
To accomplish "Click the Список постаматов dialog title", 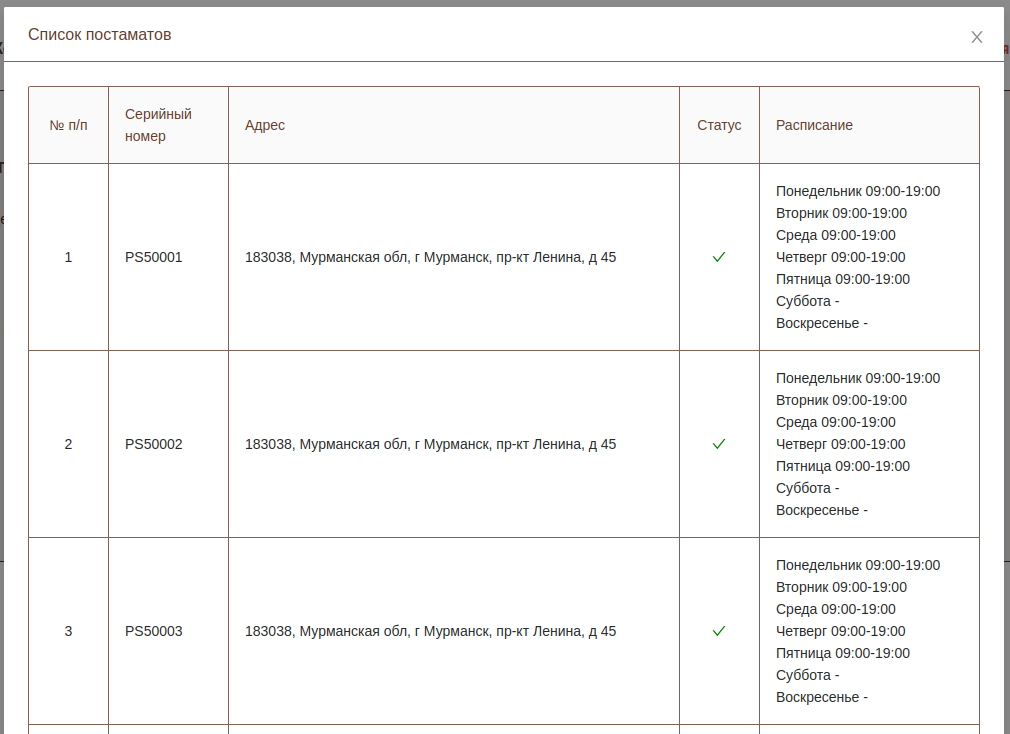I will click(x=99, y=35).
